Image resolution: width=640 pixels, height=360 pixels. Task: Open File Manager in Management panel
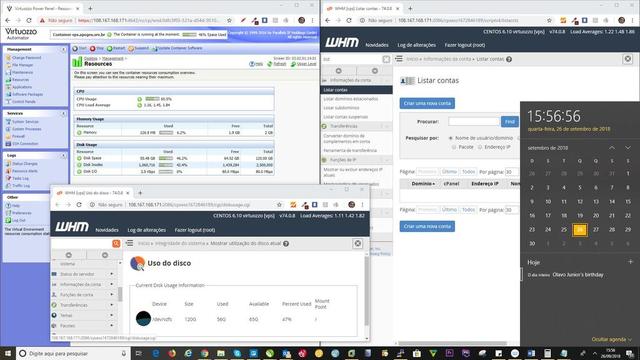click(22, 65)
